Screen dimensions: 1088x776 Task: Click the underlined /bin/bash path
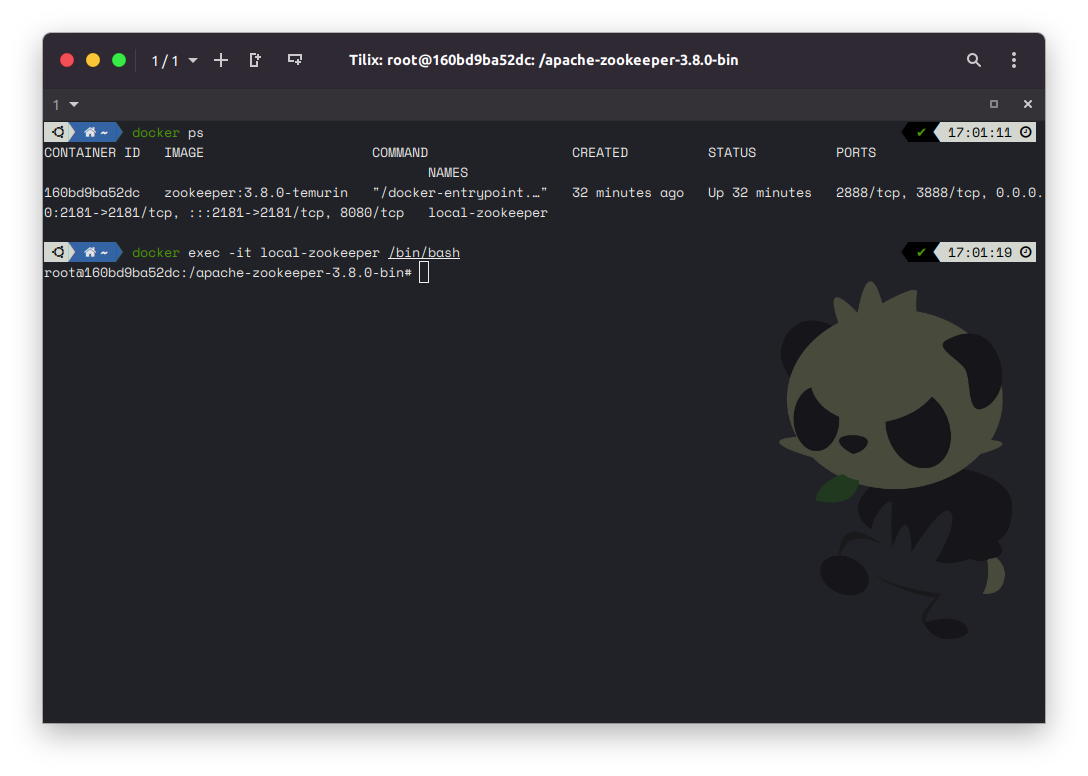424,253
